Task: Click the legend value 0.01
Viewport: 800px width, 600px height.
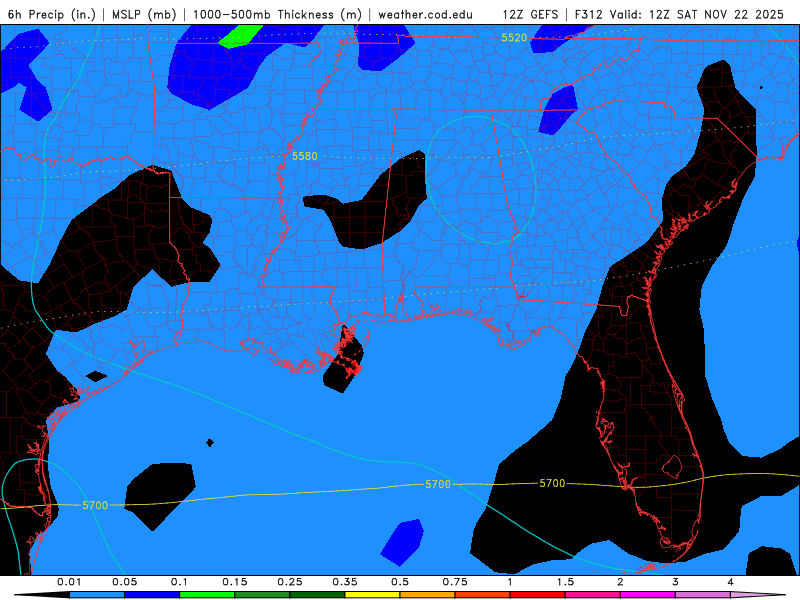Action: (69, 582)
